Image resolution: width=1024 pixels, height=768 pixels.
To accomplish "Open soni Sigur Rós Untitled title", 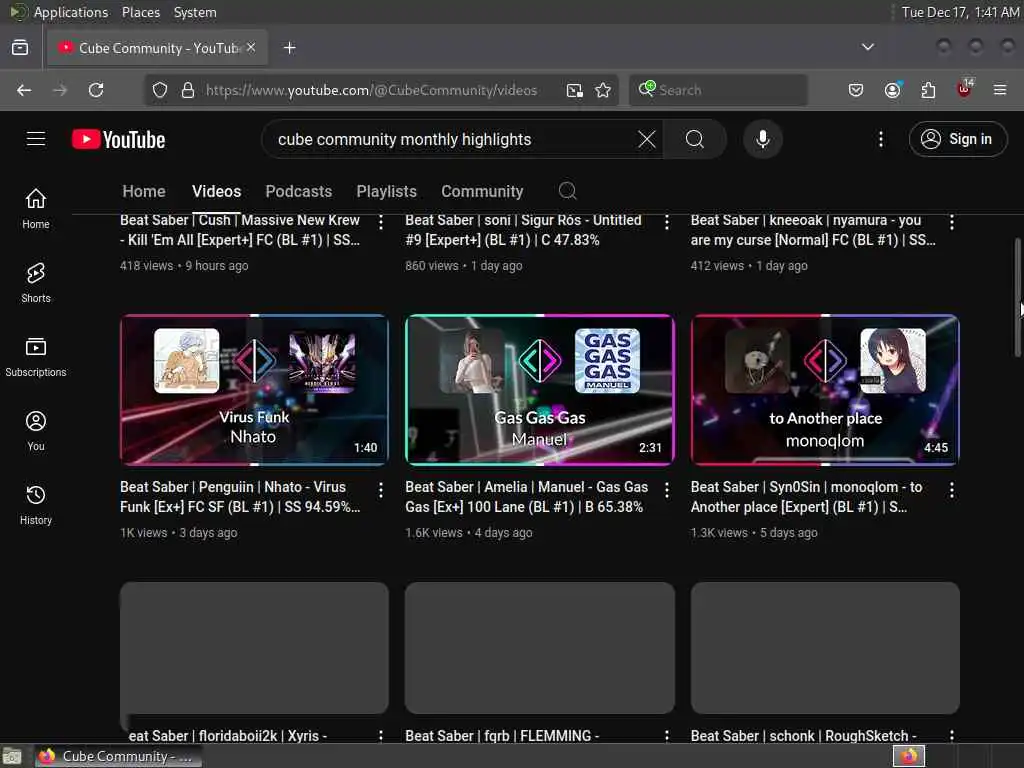I will 523,230.
